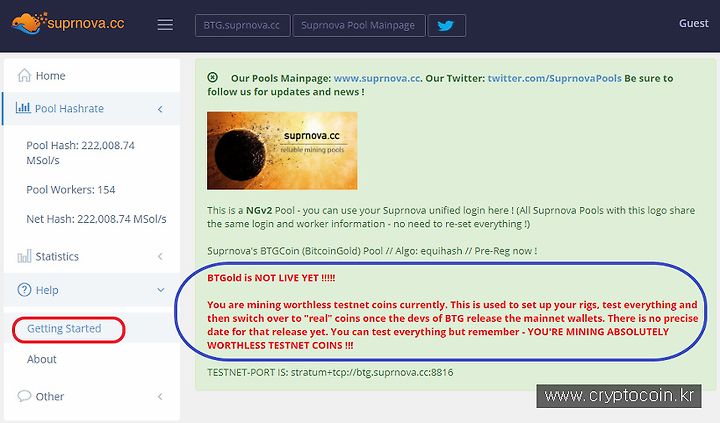Image resolution: width=720 pixels, height=423 pixels.
Task: Click the NGv2 Pool description text
Action: click(x=451, y=217)
